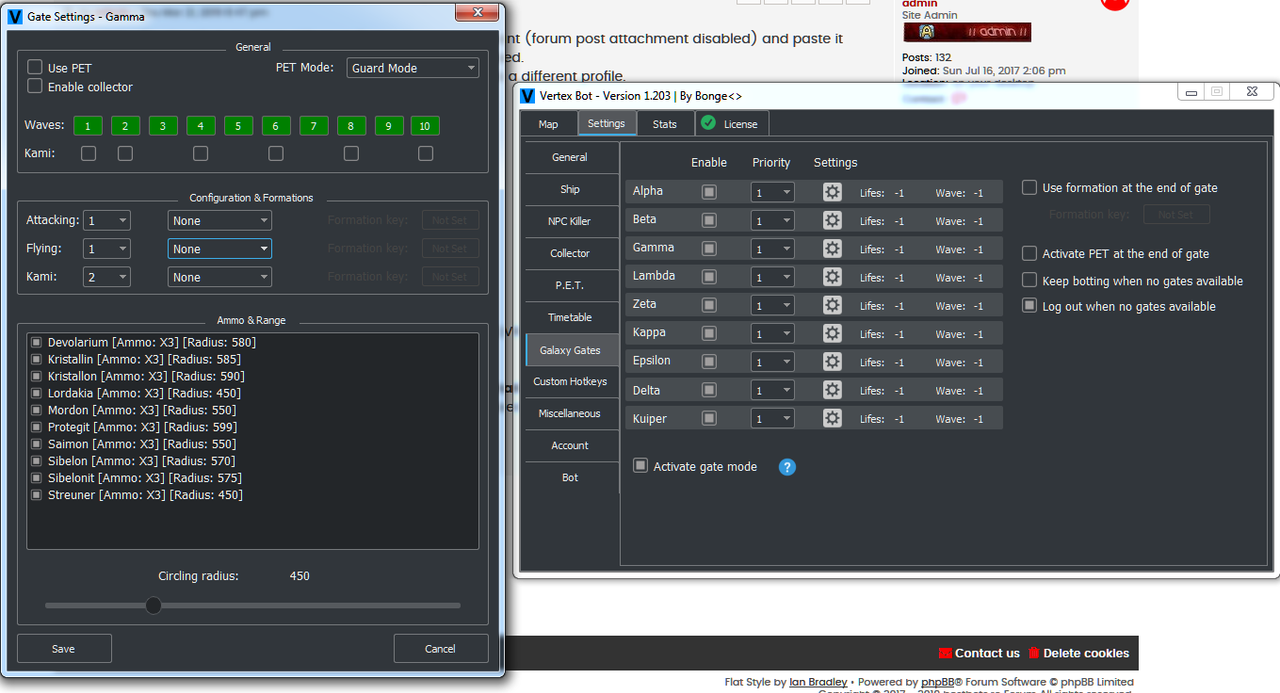Click Gate Settings window logo icon
Image resolution: width=1280 pixels, height=693 pixels.
(x=15, y=17)
